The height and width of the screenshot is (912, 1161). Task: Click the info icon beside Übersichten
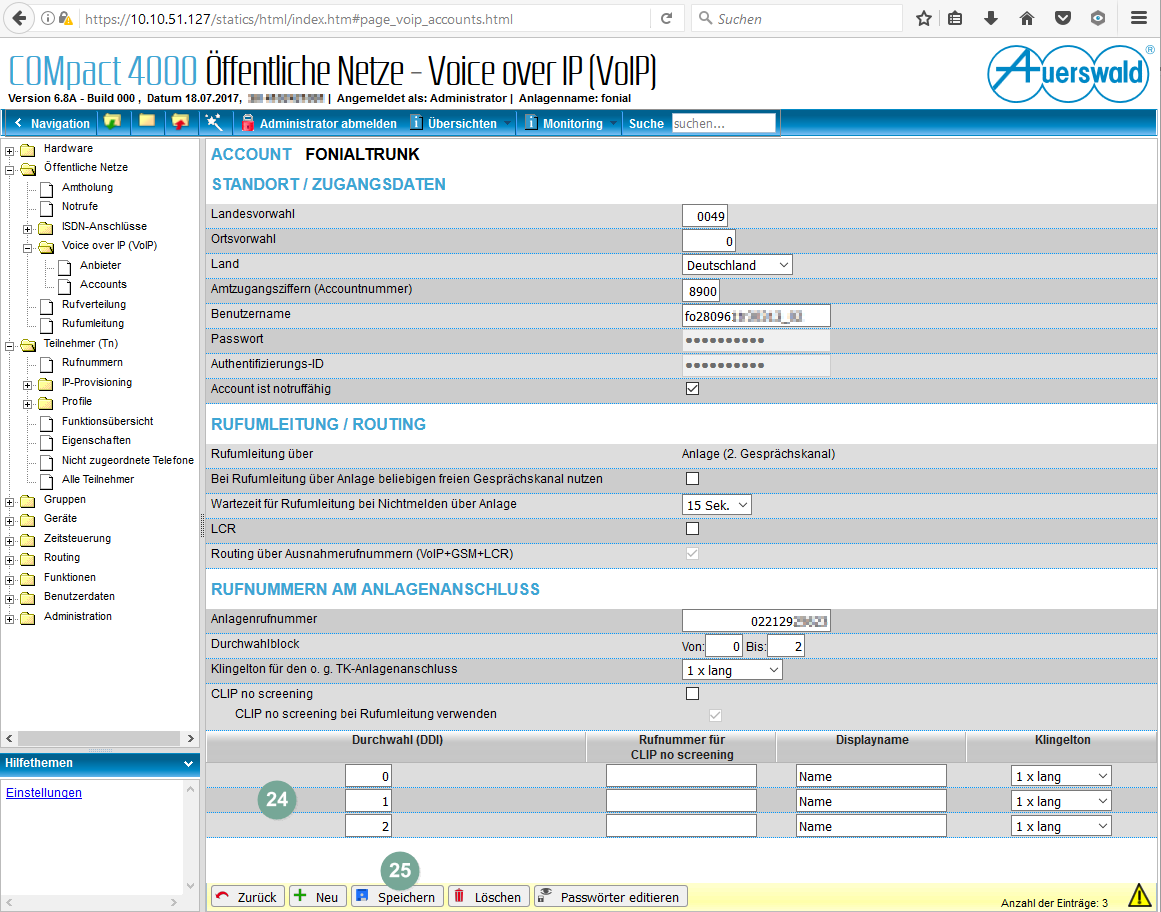coord(417,123)
